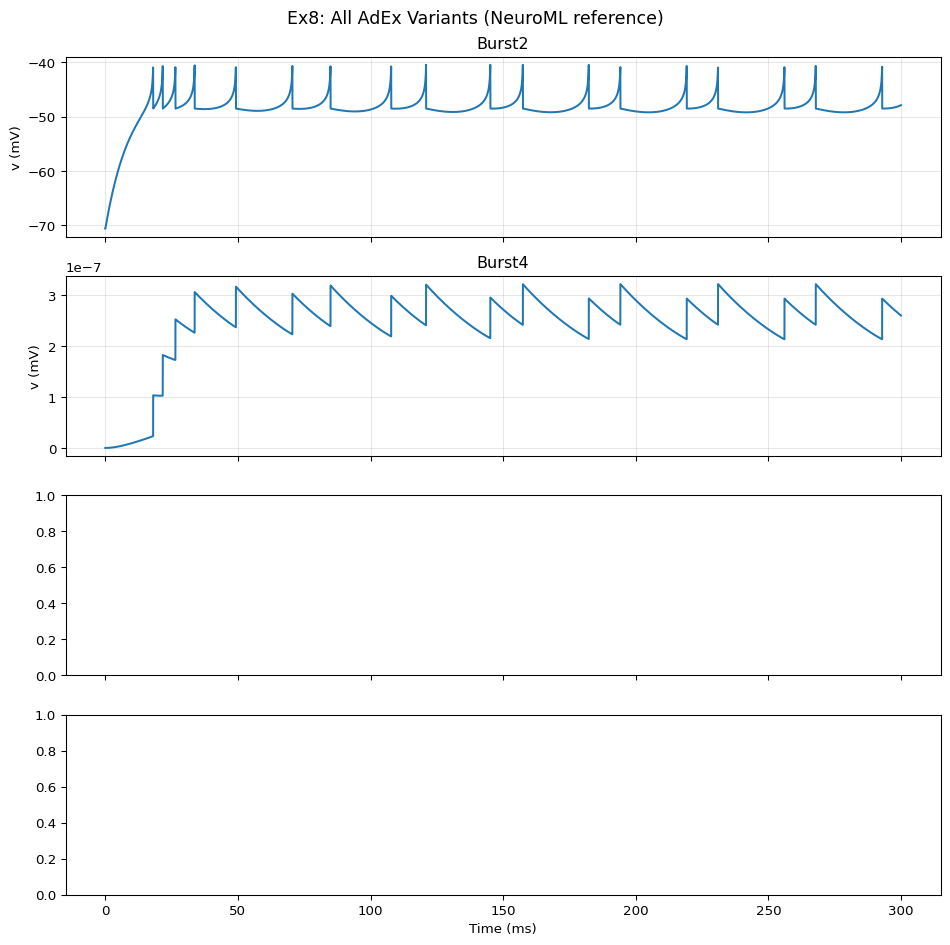
Task: Click the '300' tick on the time axis
Action: coord(901,910)
